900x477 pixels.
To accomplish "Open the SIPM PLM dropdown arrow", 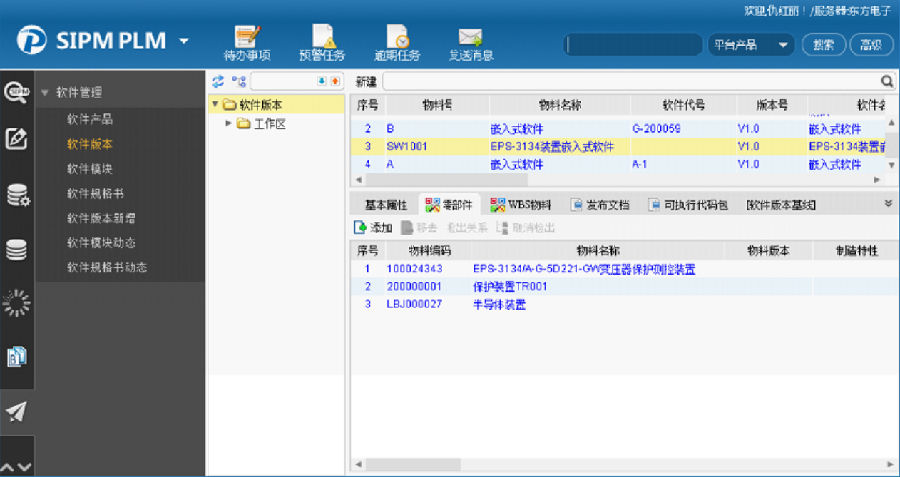I will [184, 42].
